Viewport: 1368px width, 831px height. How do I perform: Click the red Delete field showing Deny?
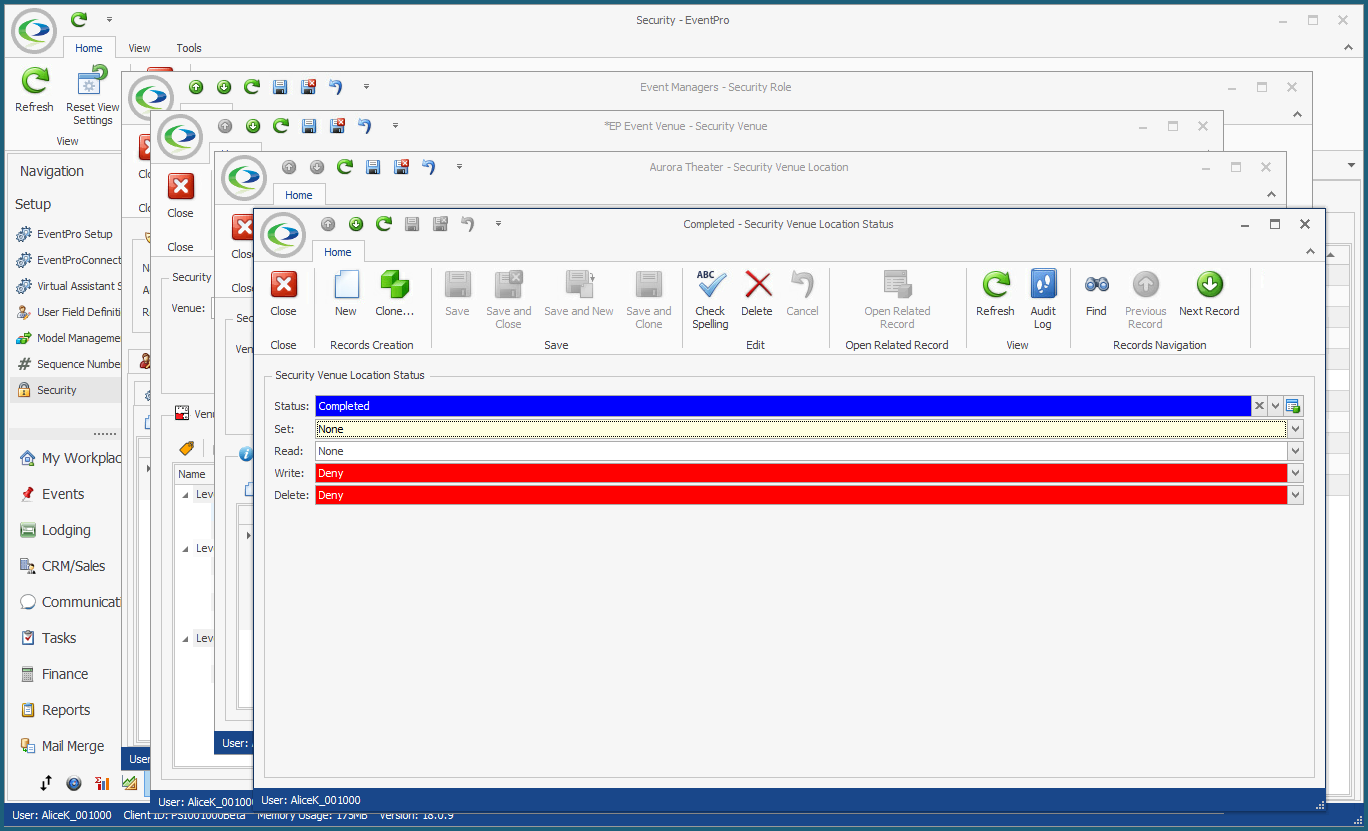coord(801,495)
